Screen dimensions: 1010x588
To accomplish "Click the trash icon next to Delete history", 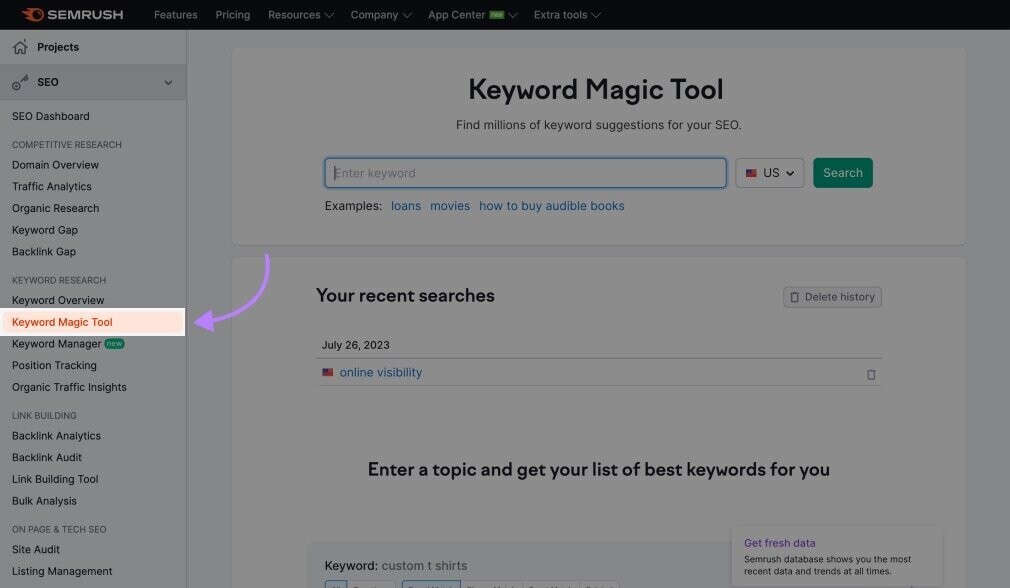I will [x=796, y=296].
